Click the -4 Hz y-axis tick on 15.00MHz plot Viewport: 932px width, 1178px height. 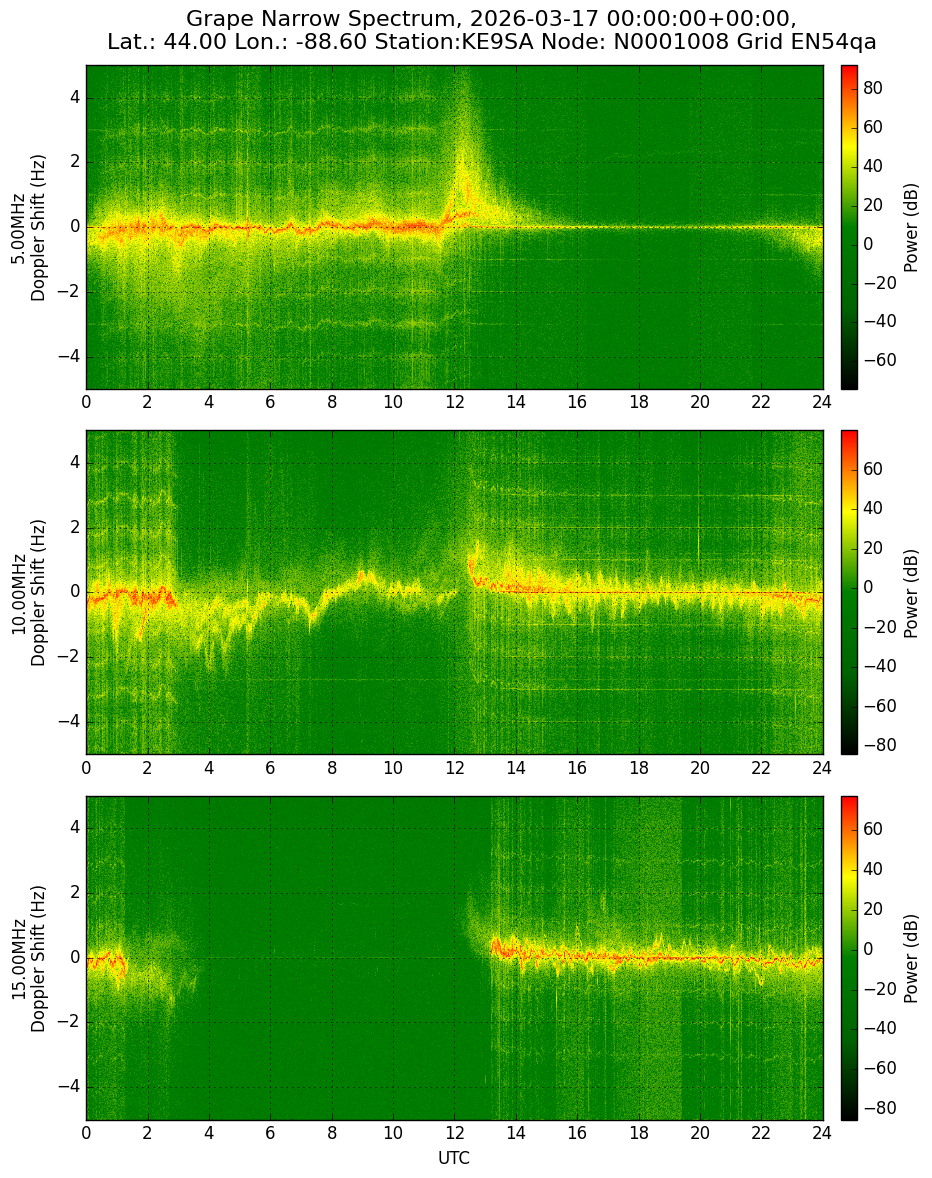click(x=71, y=1087)
